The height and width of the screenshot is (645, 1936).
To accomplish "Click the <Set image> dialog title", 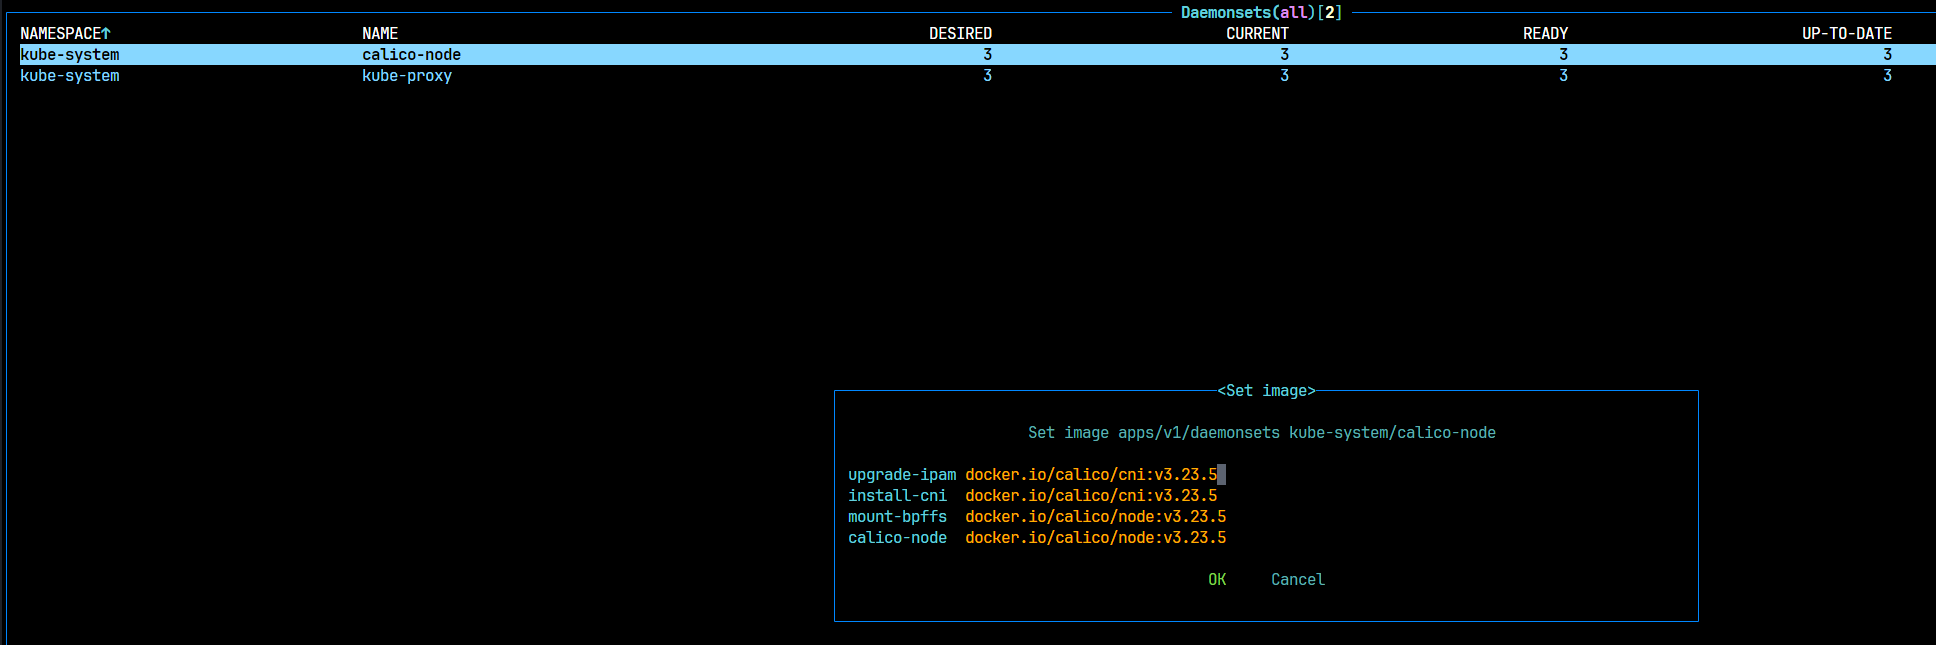I will pos(1266,391).
